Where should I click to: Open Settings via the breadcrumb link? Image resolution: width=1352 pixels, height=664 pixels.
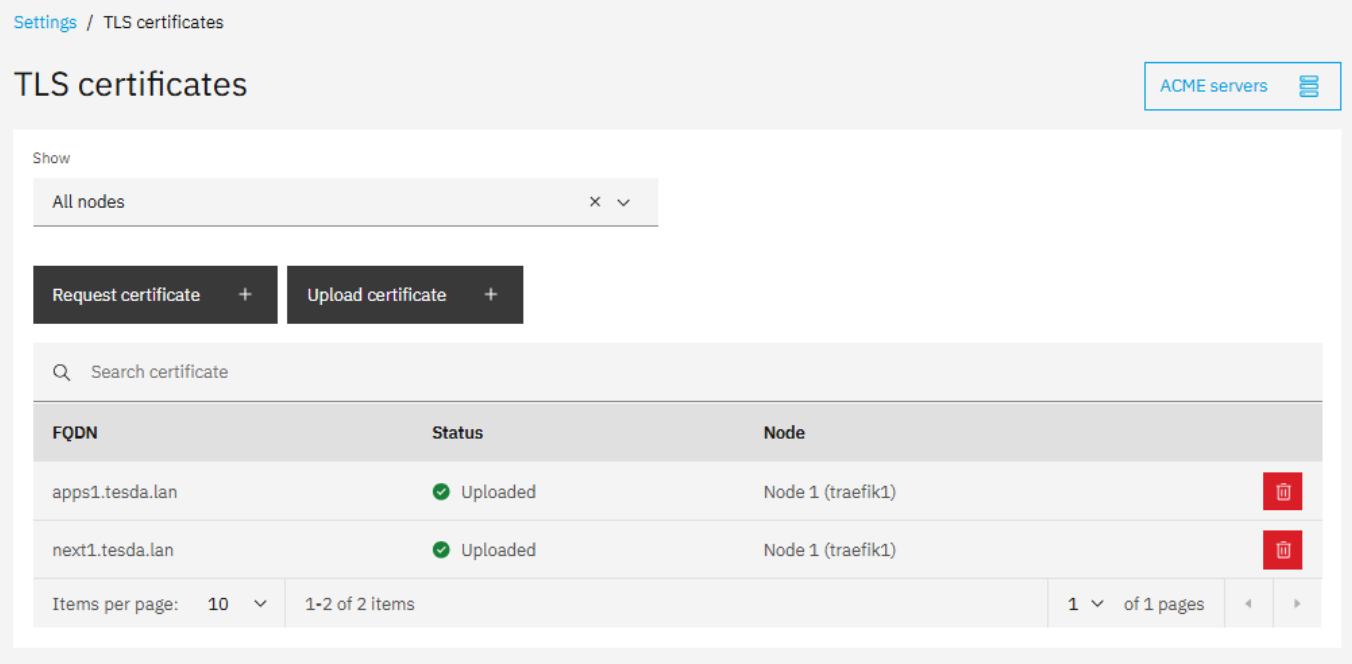pyautogui.click(x=44, y=21)
